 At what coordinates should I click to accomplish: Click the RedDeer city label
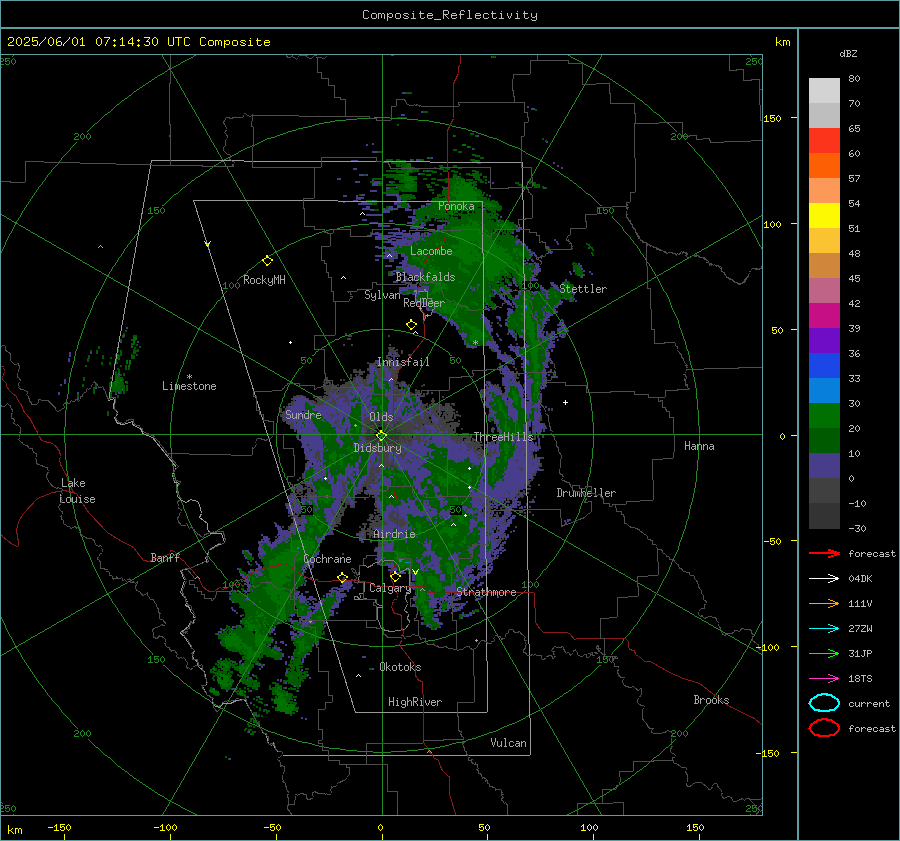(424, 303)
